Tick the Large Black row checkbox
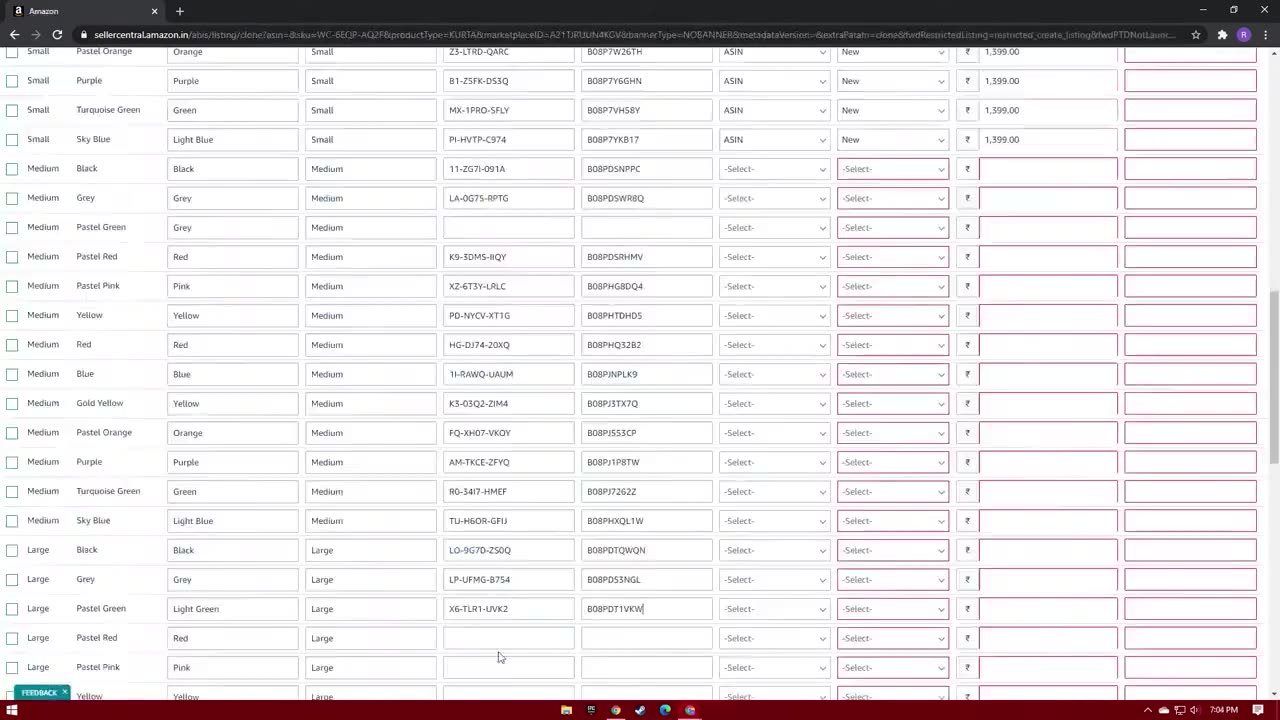This screenshot has height=720, width=1280. coord(12,550)
